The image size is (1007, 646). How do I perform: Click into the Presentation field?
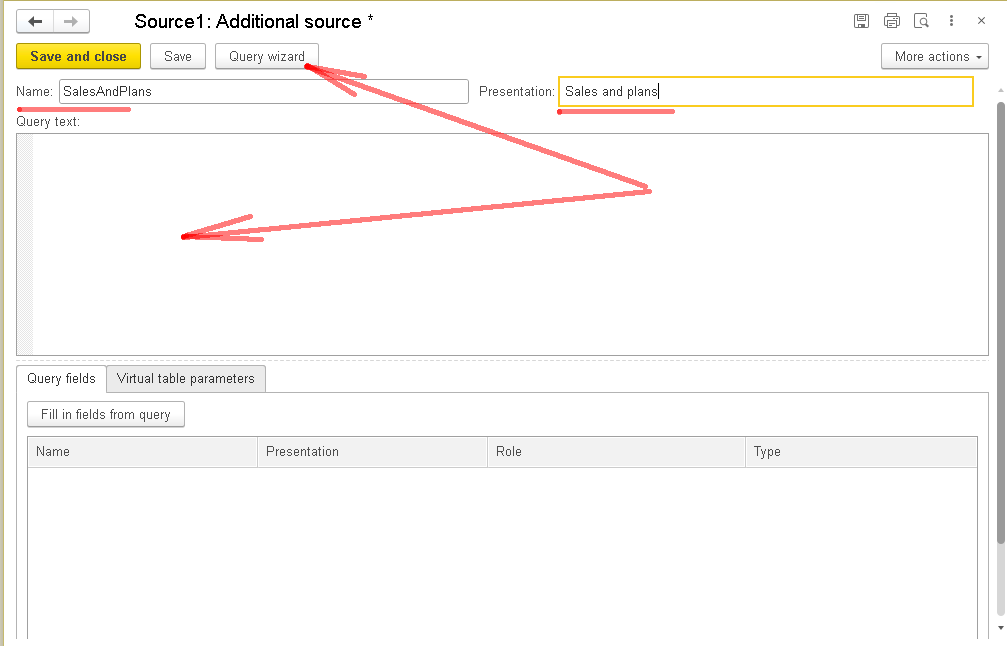click(x=765, y=92)
